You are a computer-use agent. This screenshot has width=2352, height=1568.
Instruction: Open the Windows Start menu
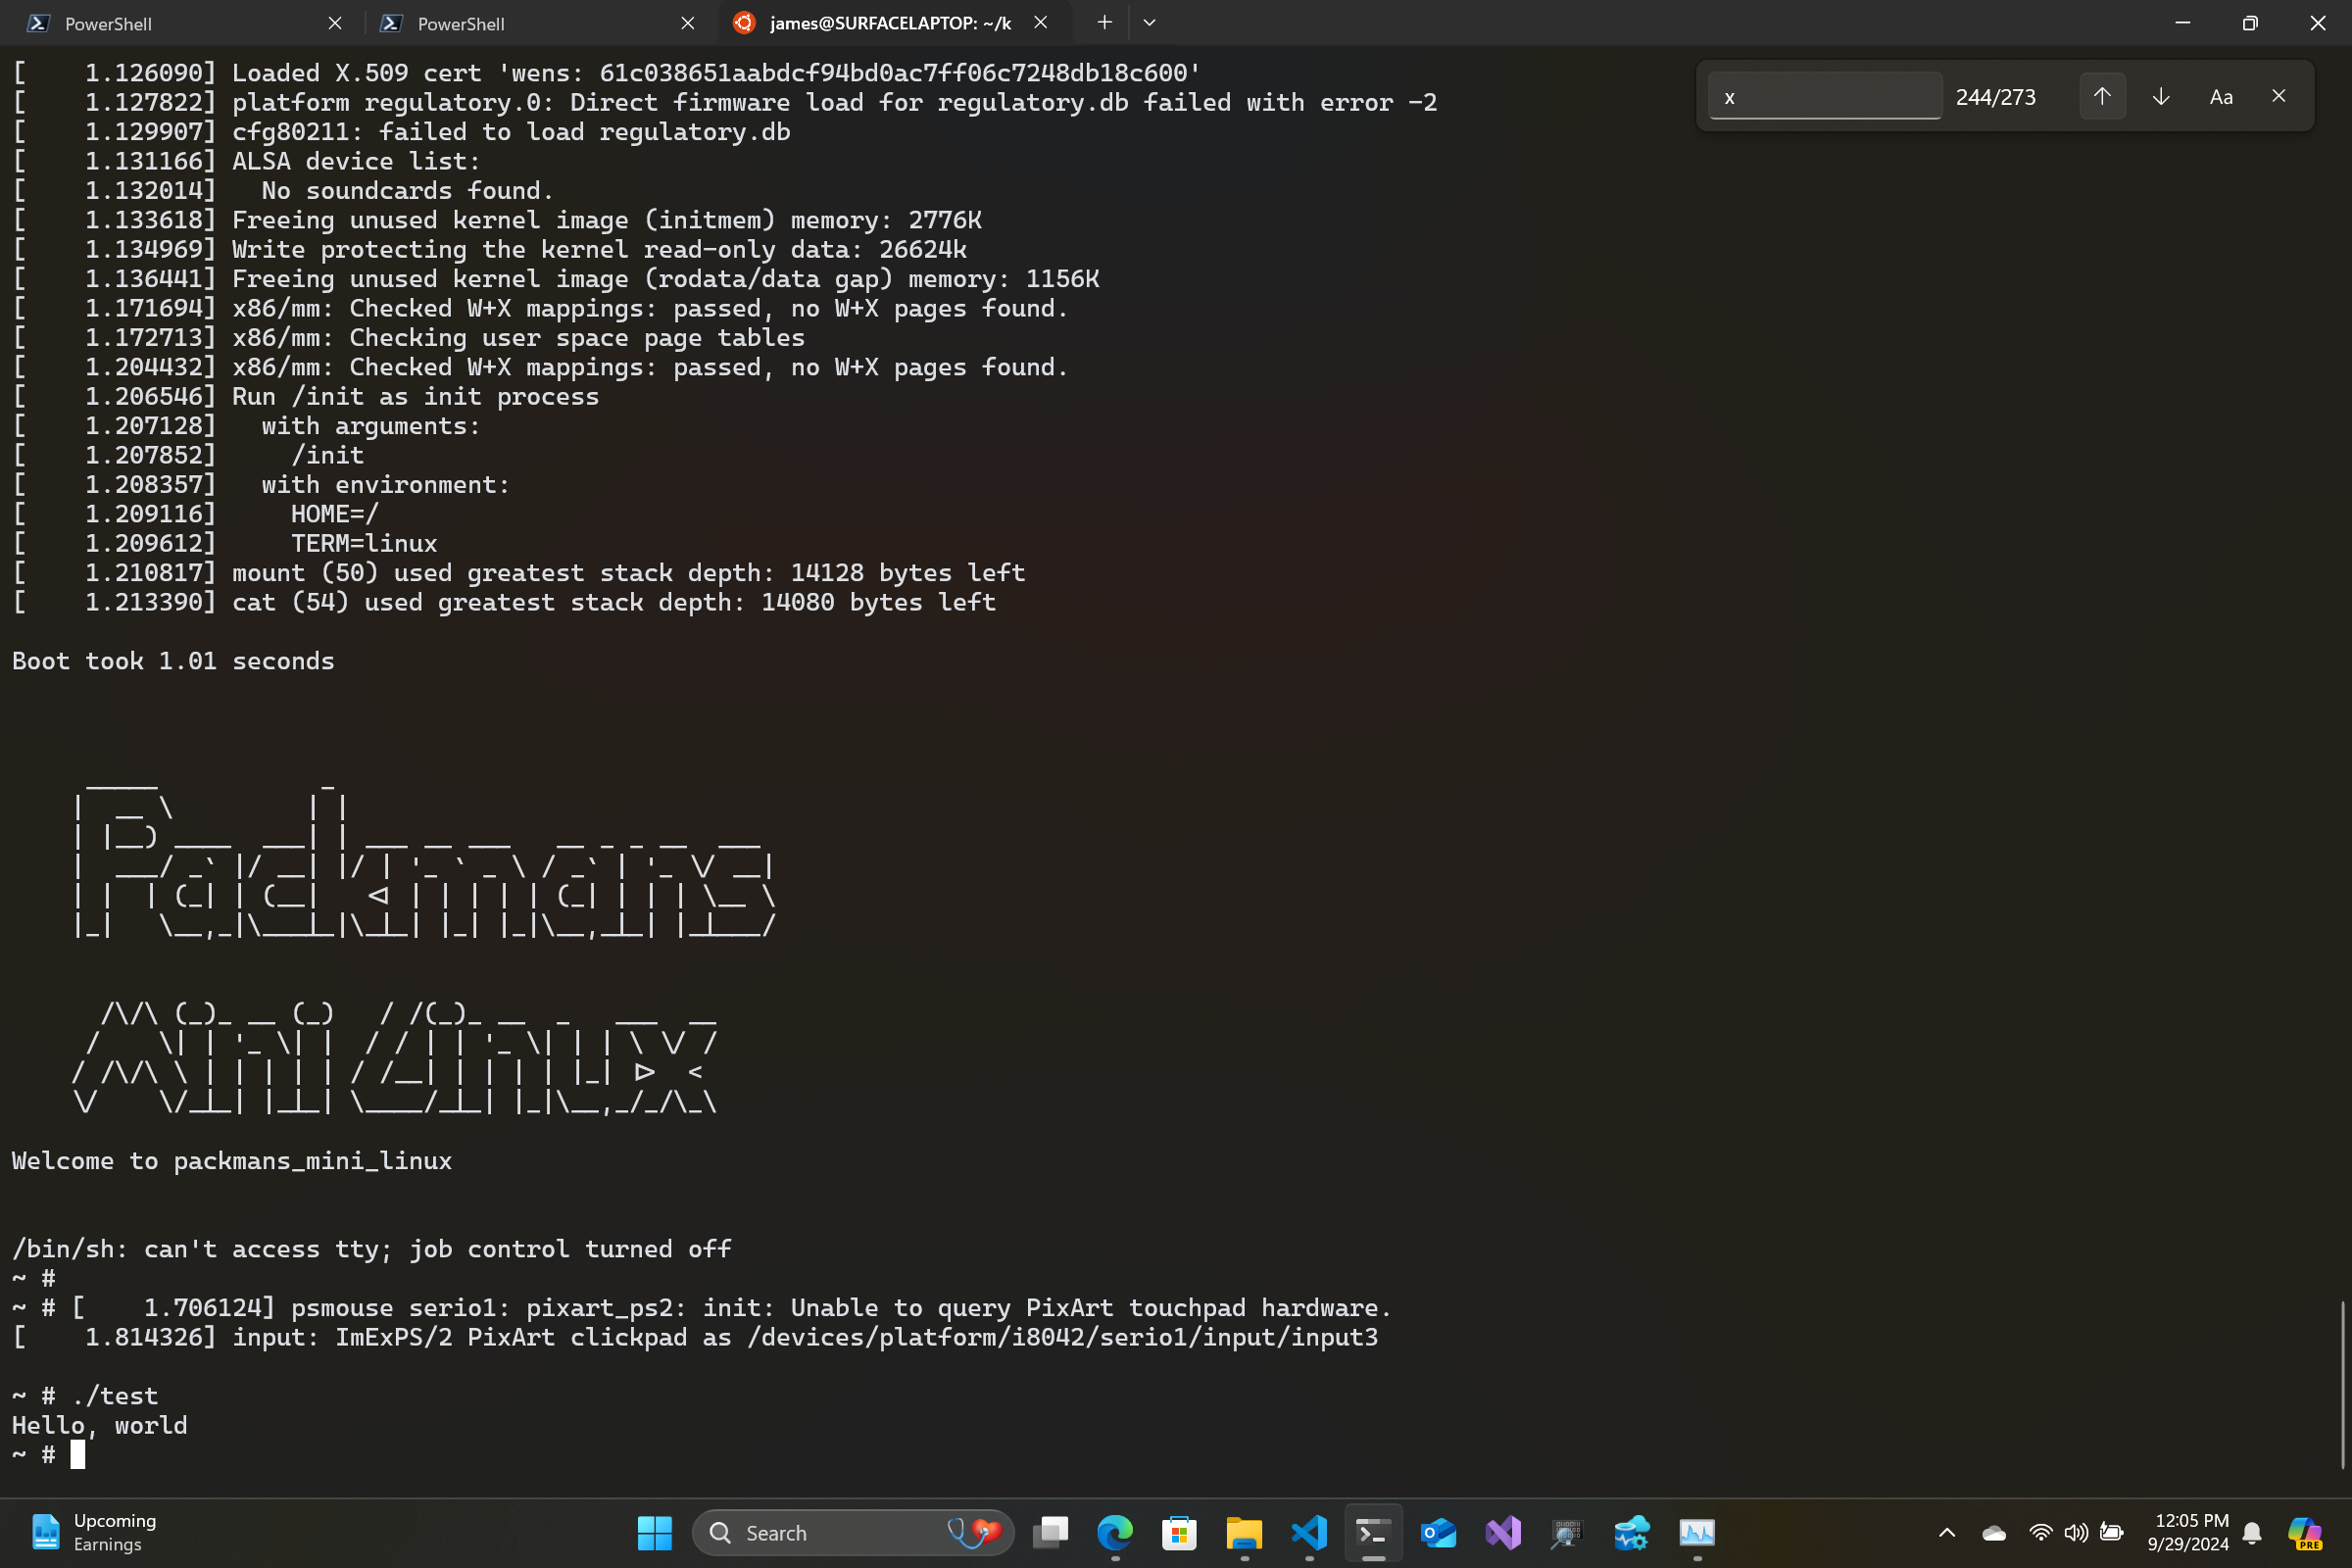coord(654,1532)
